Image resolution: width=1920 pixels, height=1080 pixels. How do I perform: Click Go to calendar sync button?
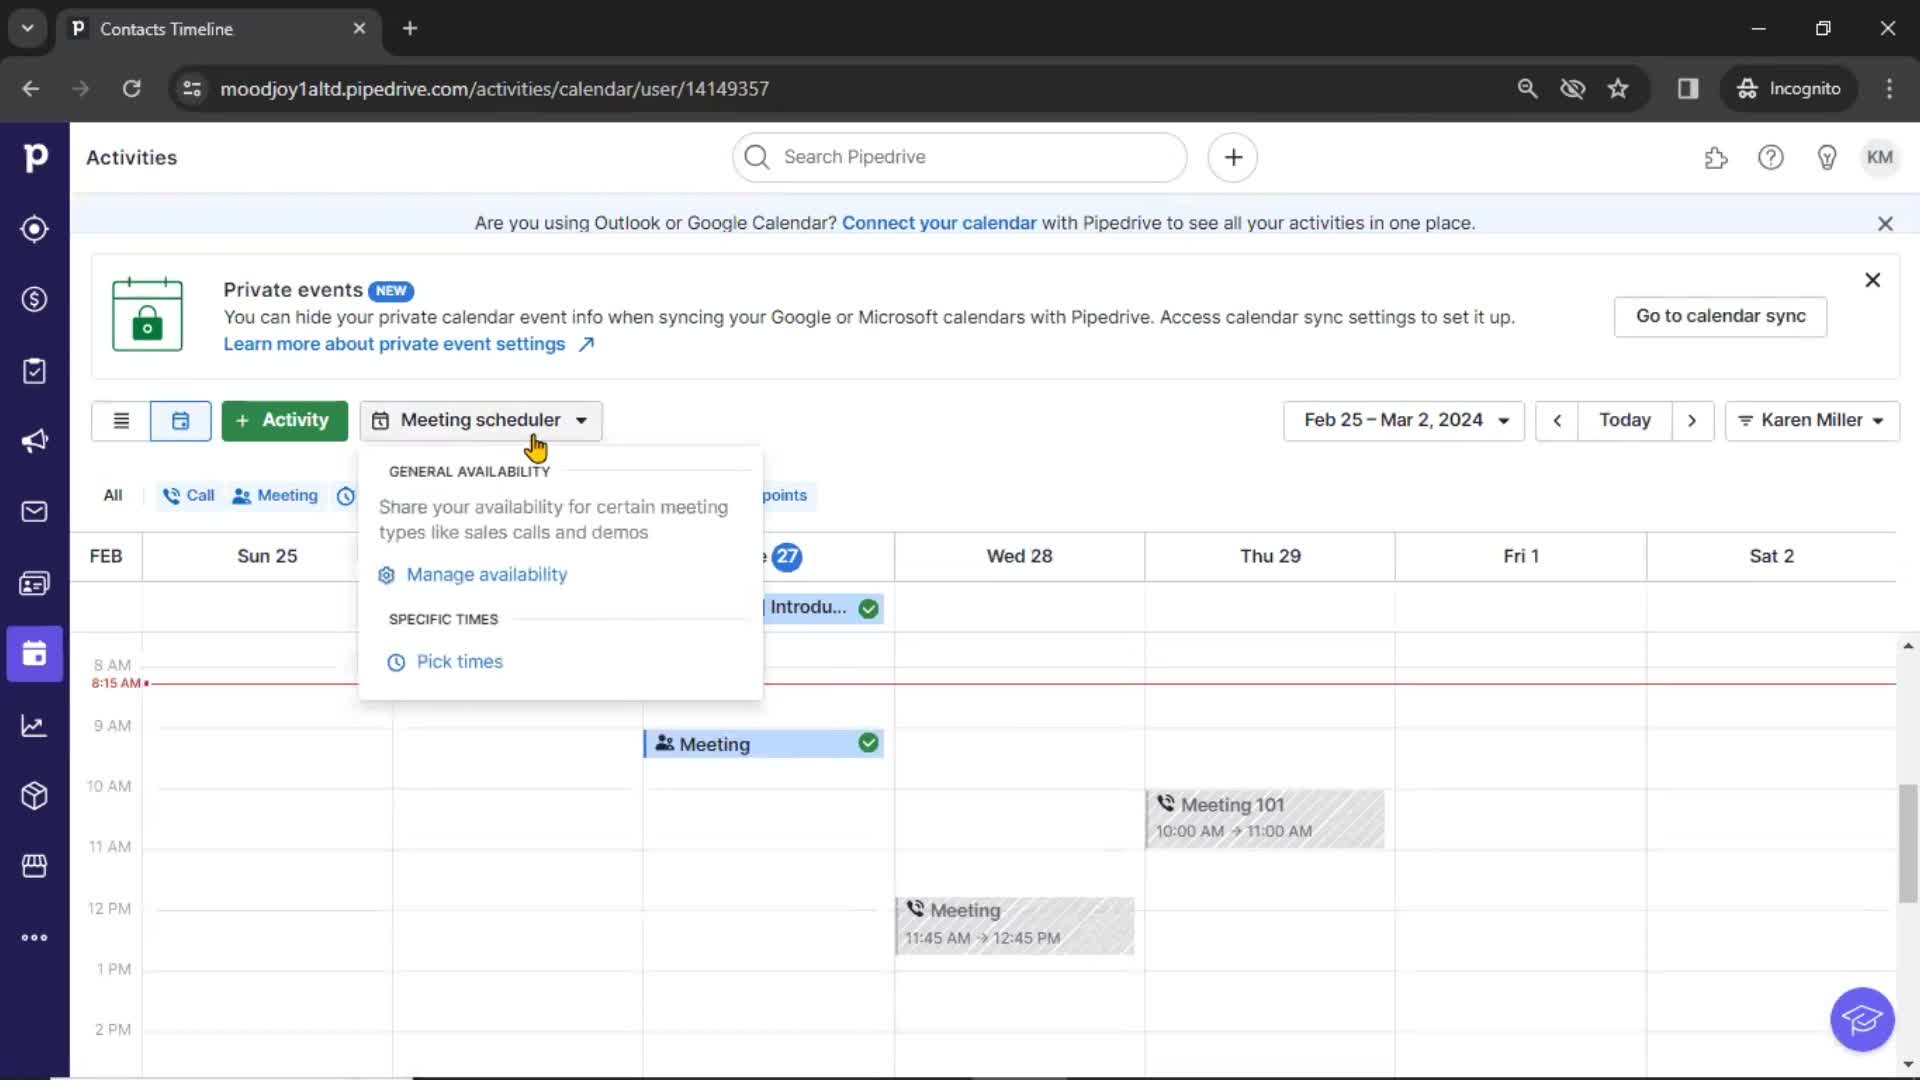[1720, 316]
